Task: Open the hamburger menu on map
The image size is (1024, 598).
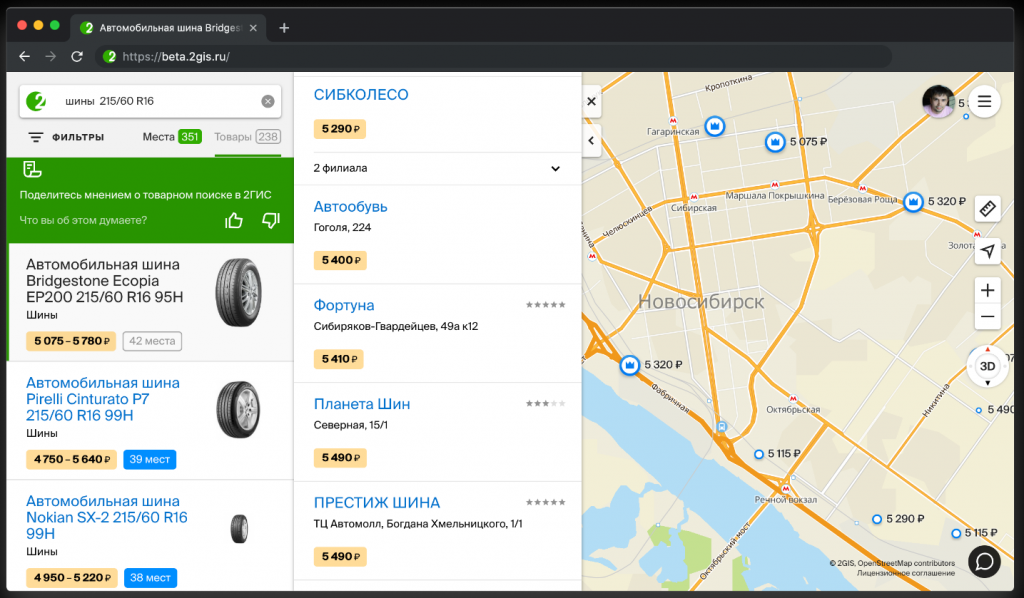Action: 984,101
